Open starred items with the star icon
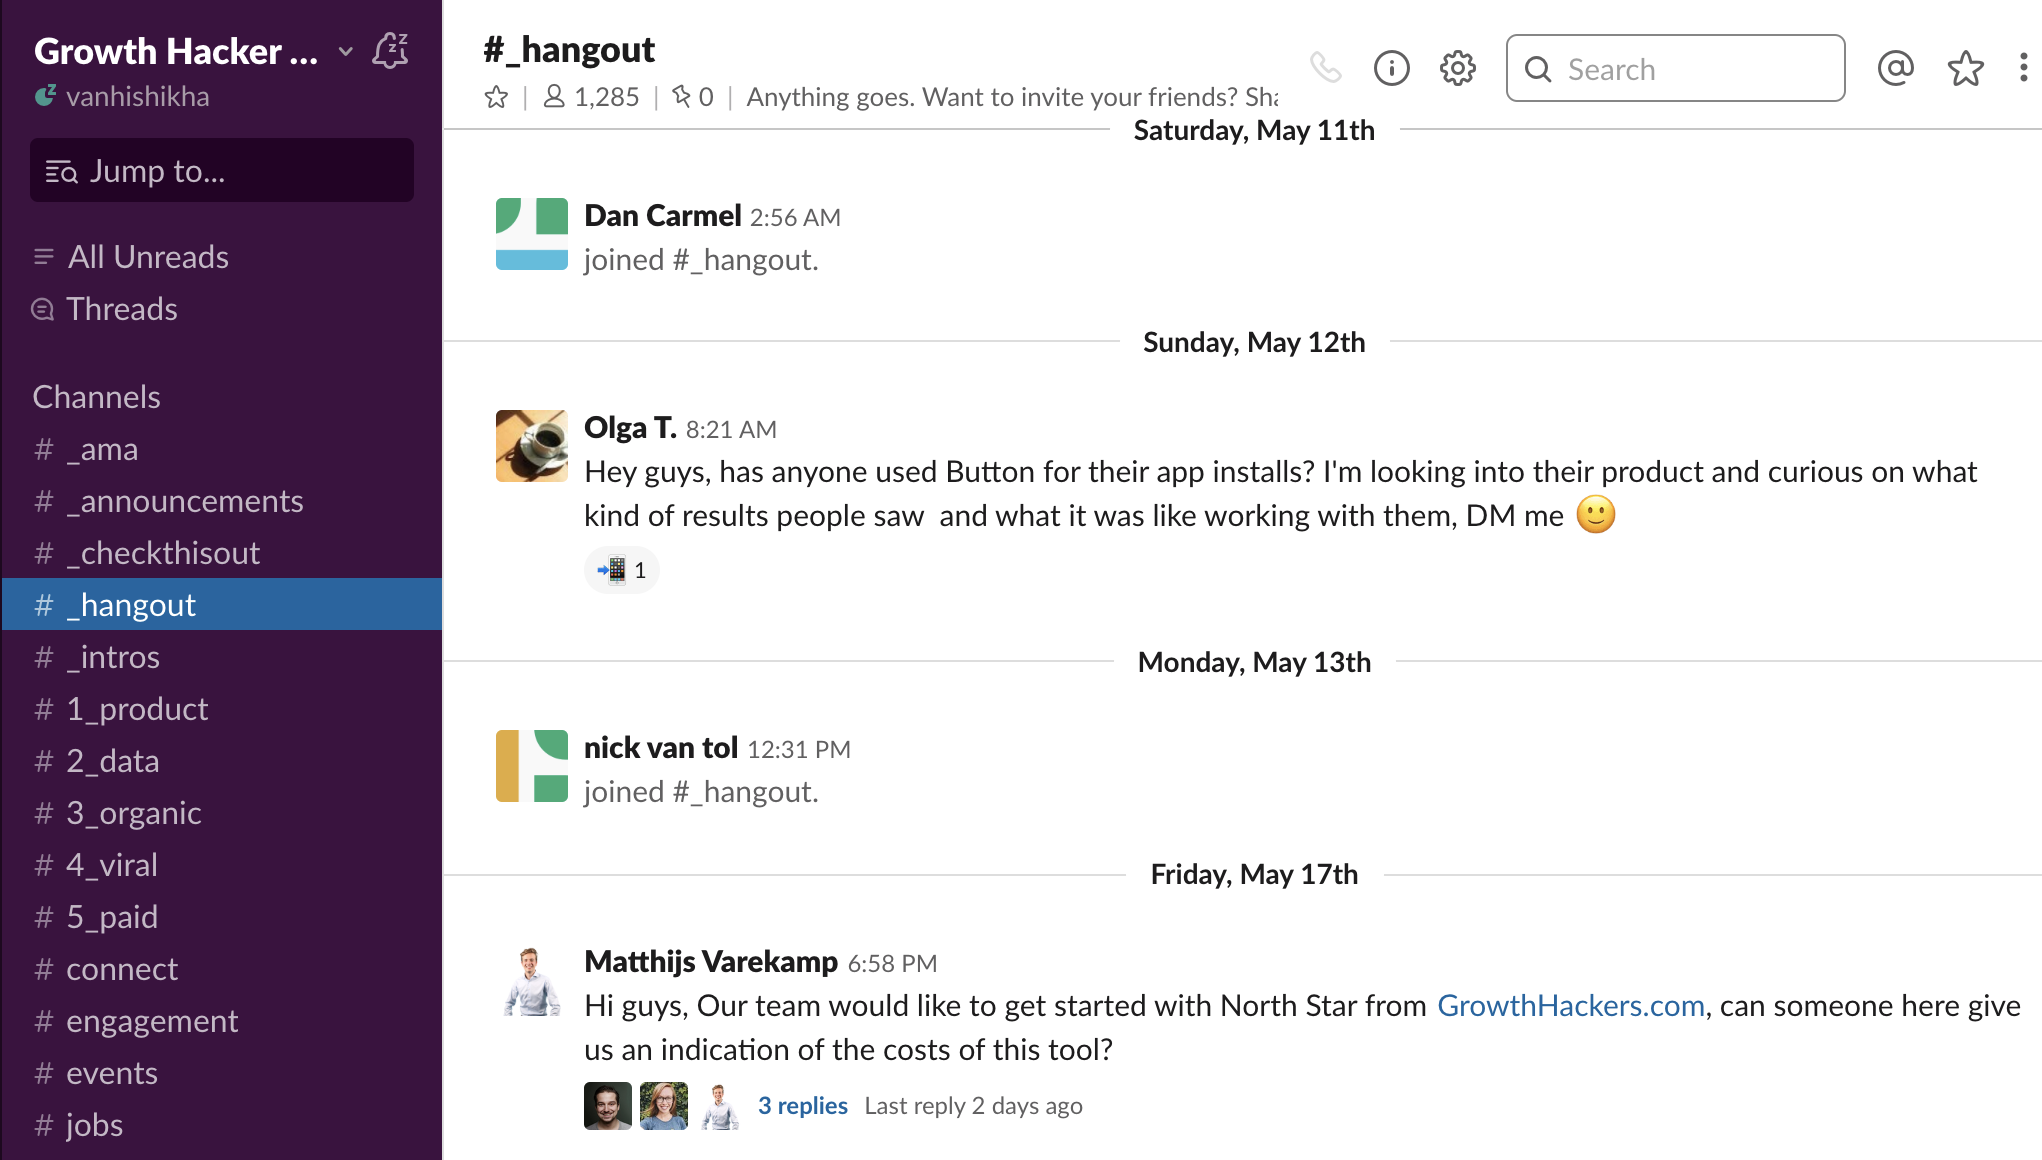Screen dimensions: 2042x1160 point(1964,69)
